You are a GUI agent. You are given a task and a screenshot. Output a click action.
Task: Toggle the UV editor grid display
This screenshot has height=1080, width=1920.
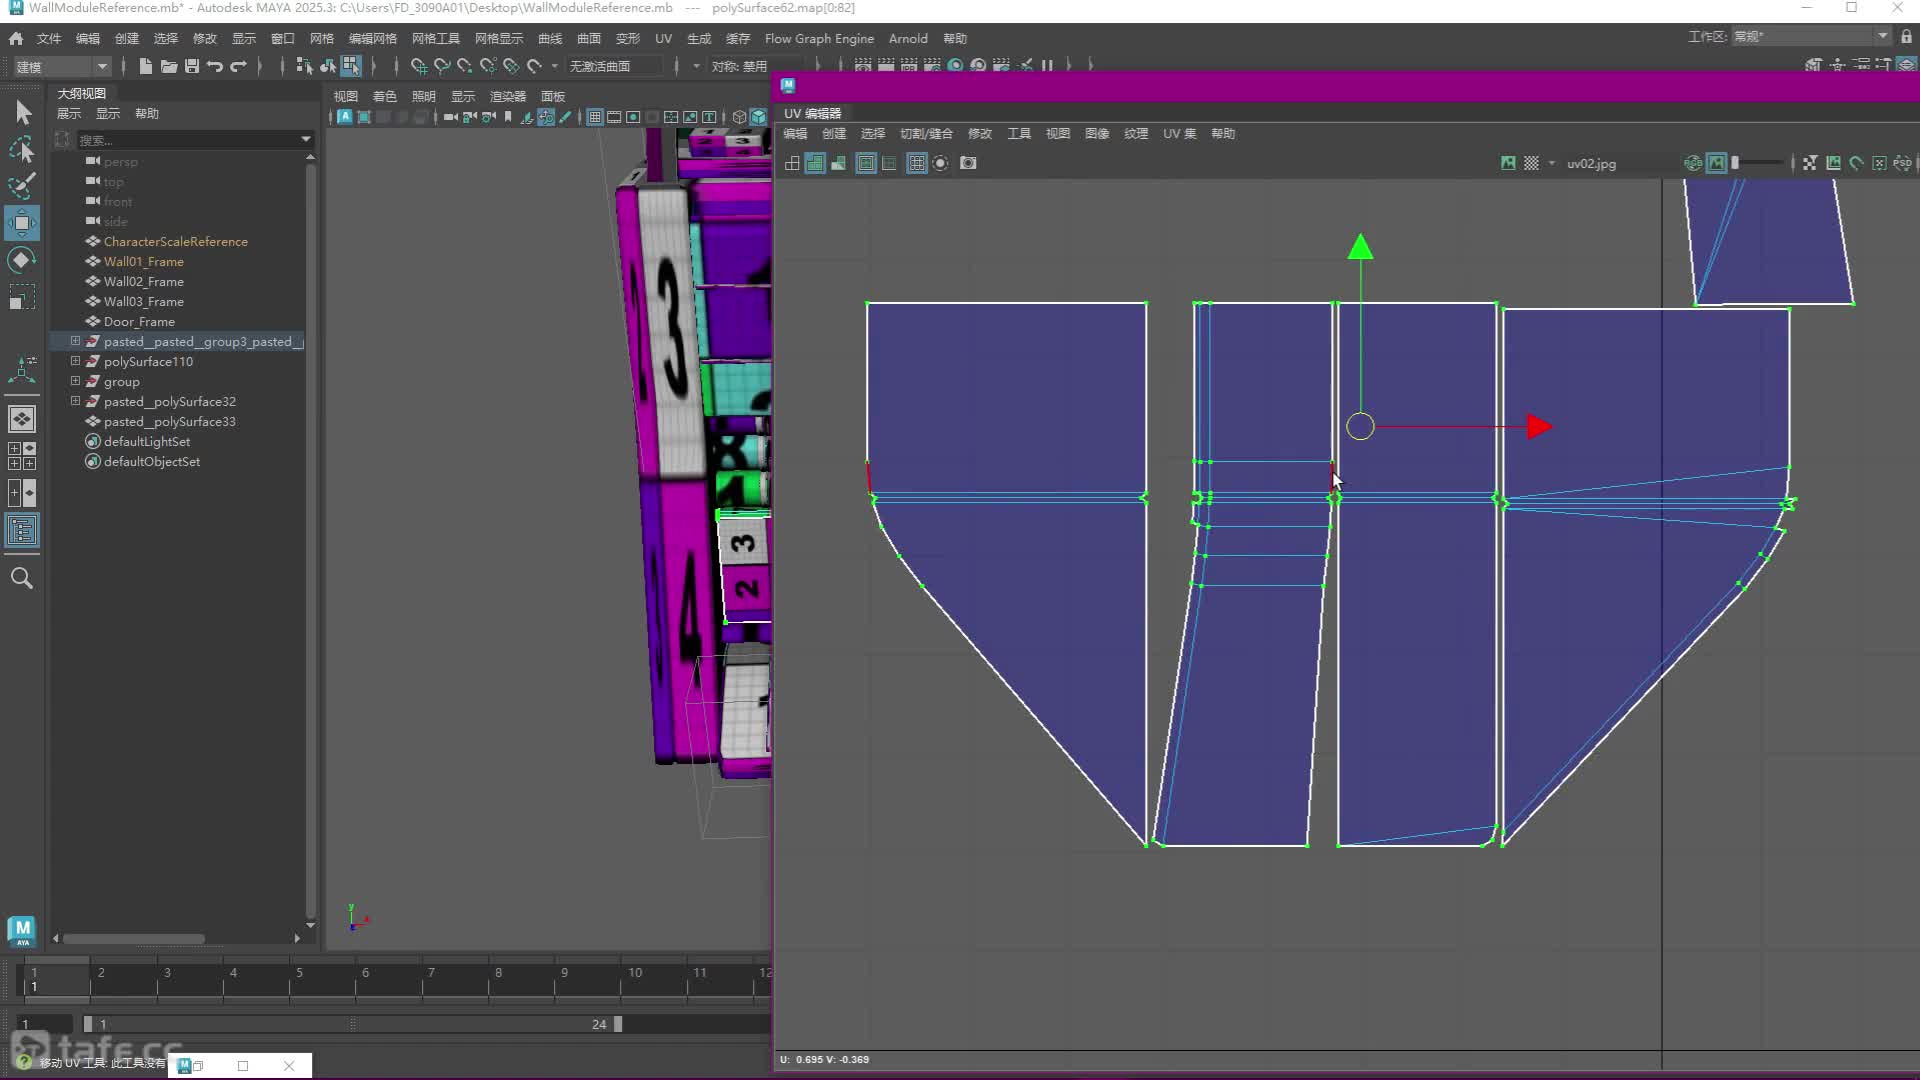click(916, 163)
